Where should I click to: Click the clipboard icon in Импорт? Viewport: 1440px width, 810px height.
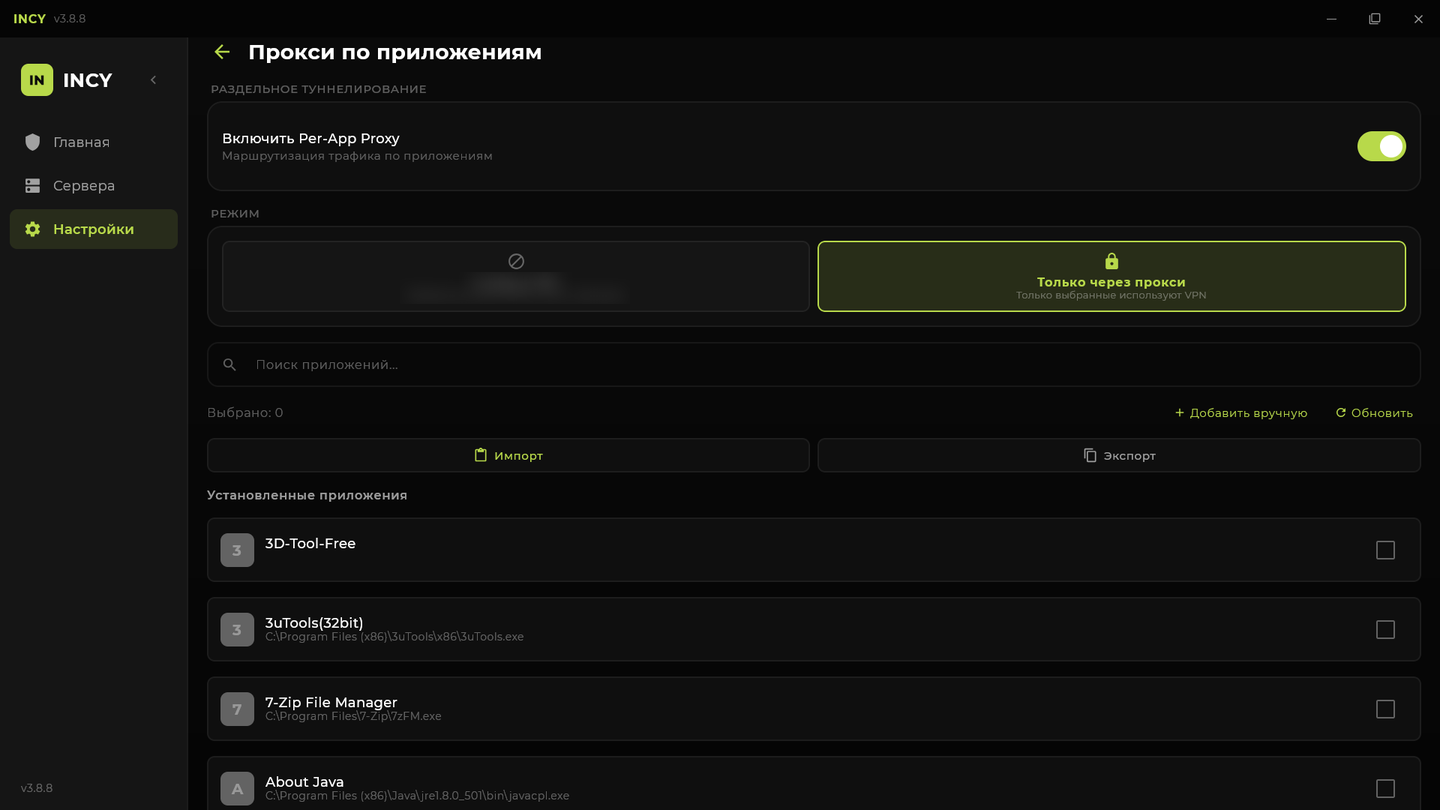point(481,455)
